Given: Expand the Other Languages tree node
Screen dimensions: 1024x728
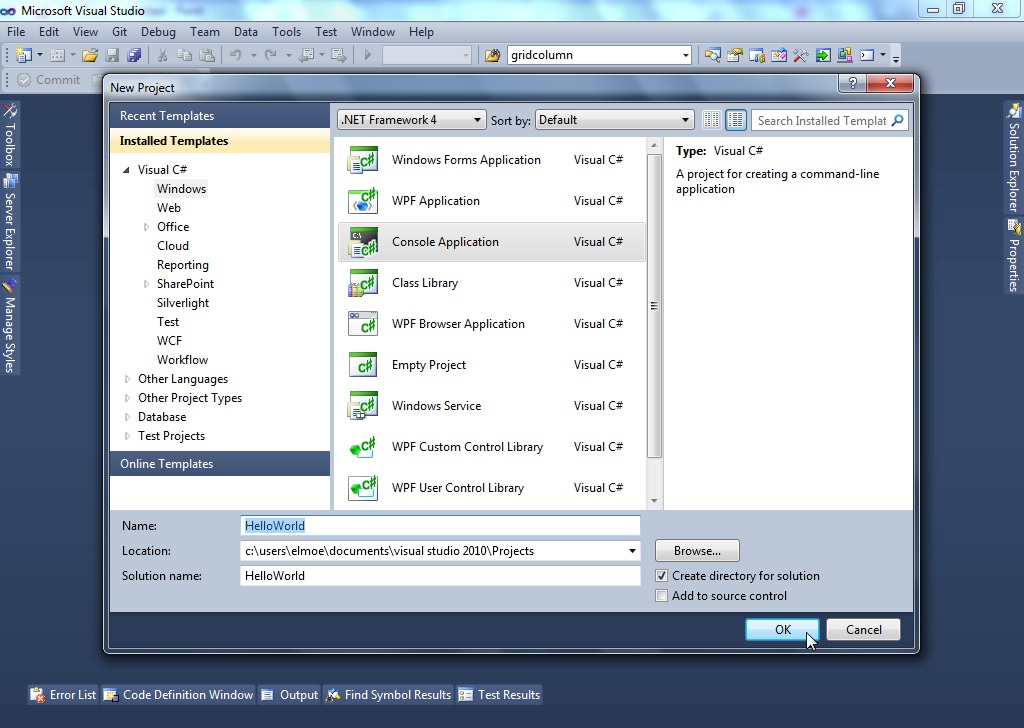Looking at the screenshot, I should click(127, 379).
